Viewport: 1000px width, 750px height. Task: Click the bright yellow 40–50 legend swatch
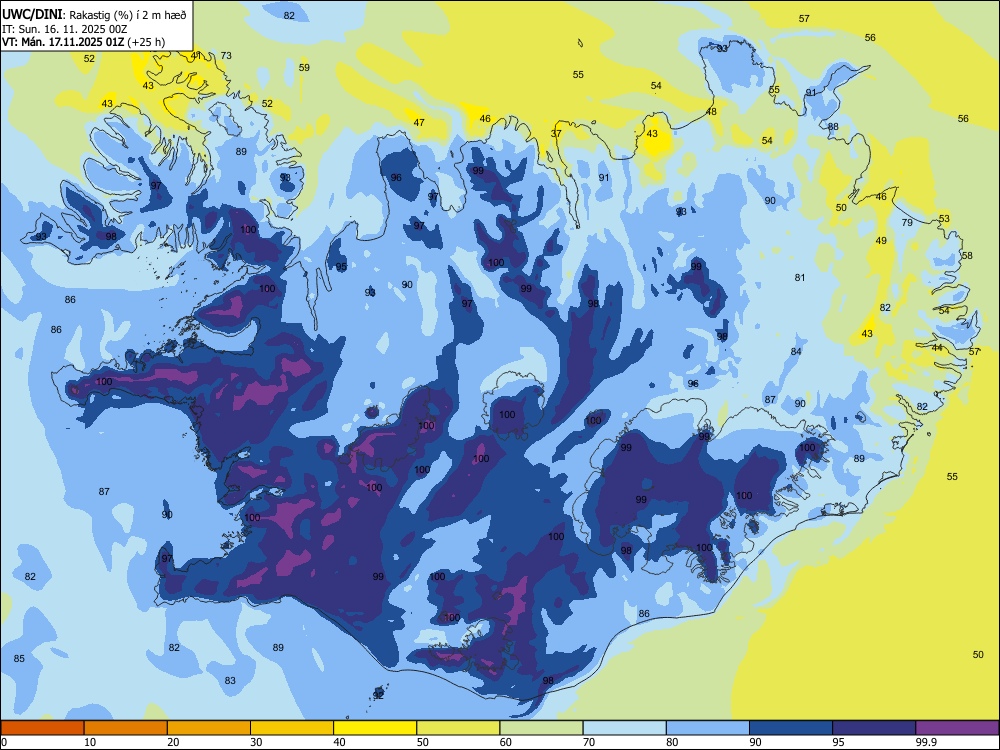tap(375, 728)
